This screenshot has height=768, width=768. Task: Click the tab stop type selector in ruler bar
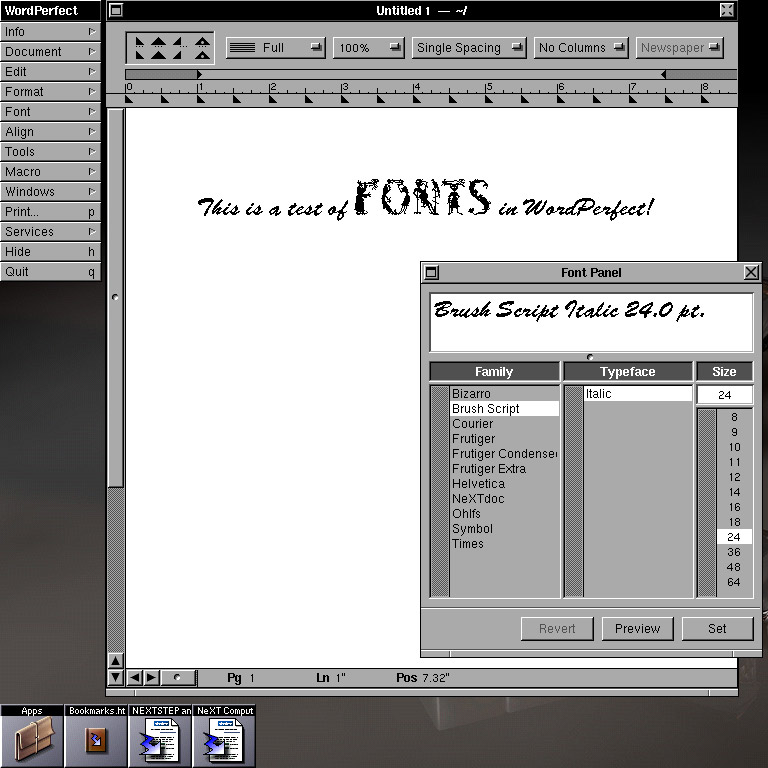169,47
